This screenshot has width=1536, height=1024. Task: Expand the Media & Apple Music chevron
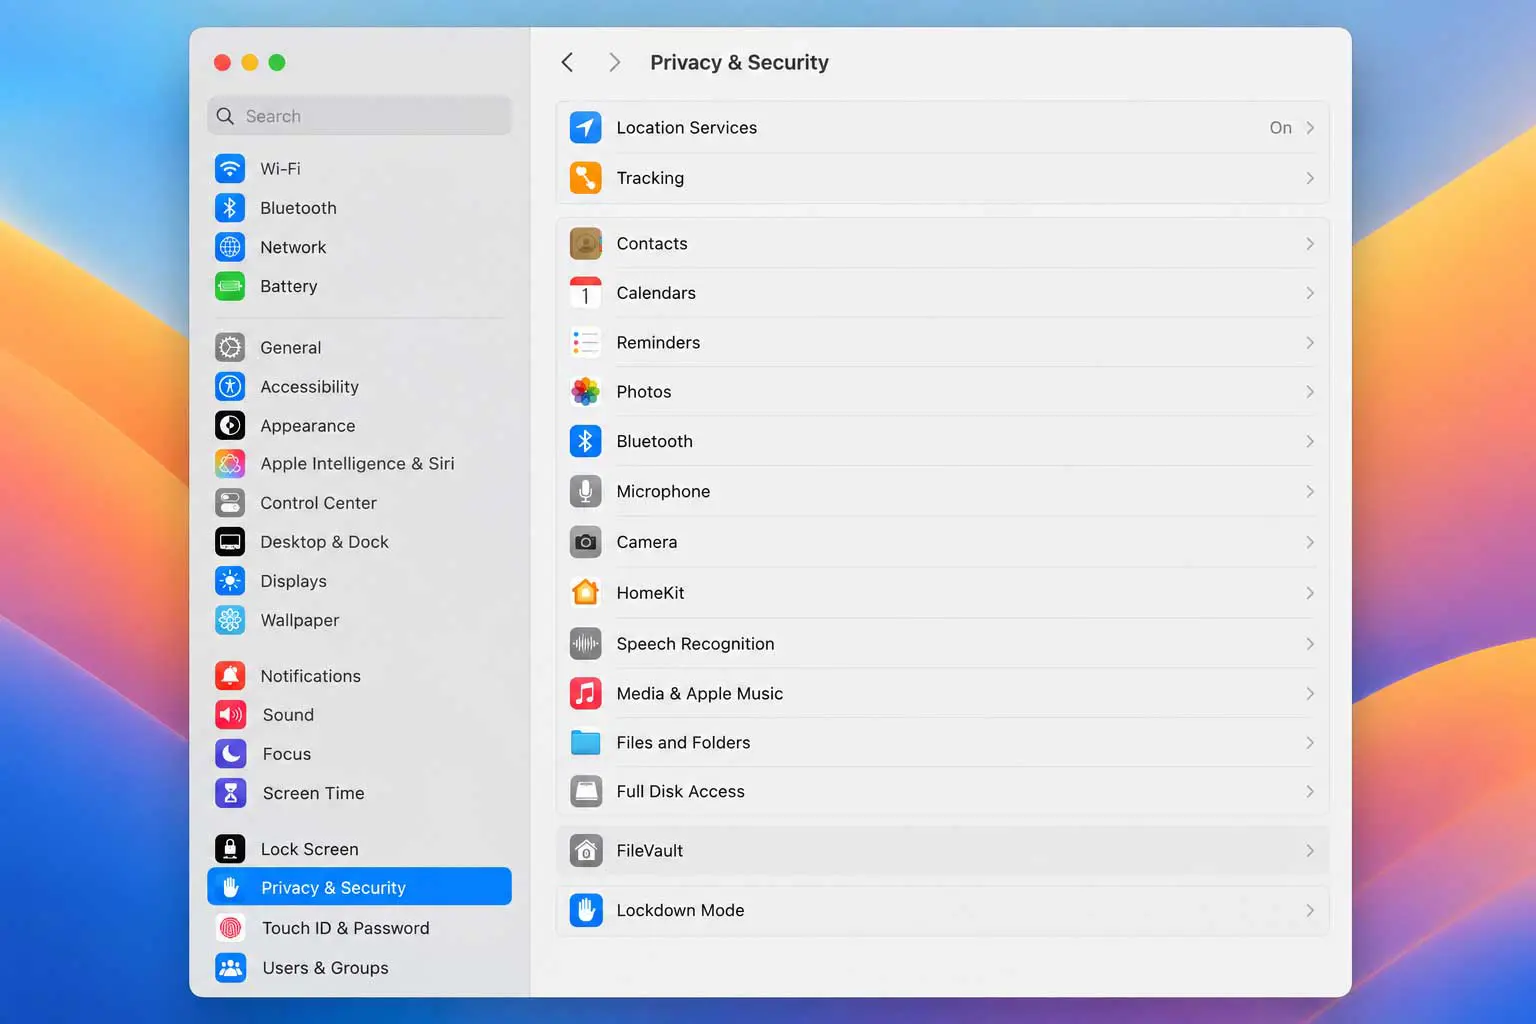click(1310, 693)
